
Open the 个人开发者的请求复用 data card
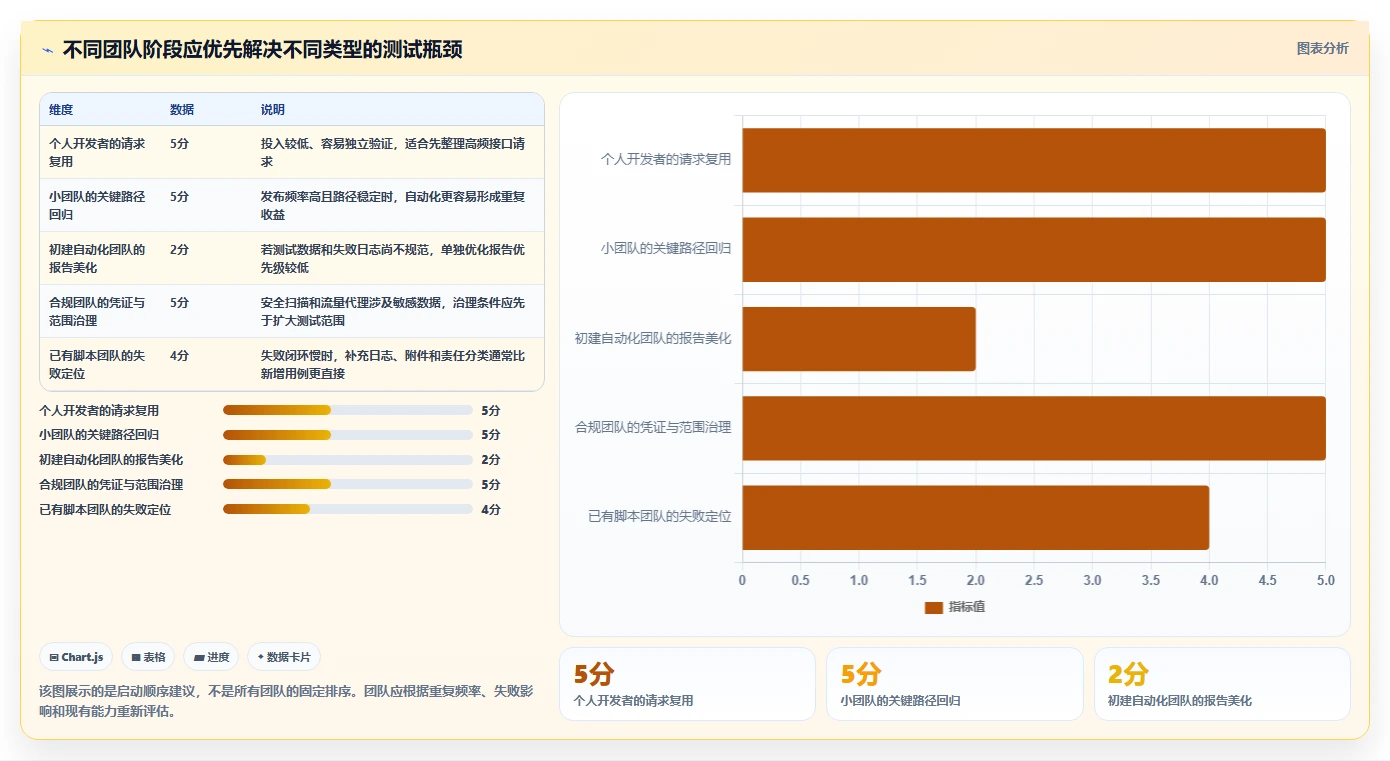pos(687,684)
